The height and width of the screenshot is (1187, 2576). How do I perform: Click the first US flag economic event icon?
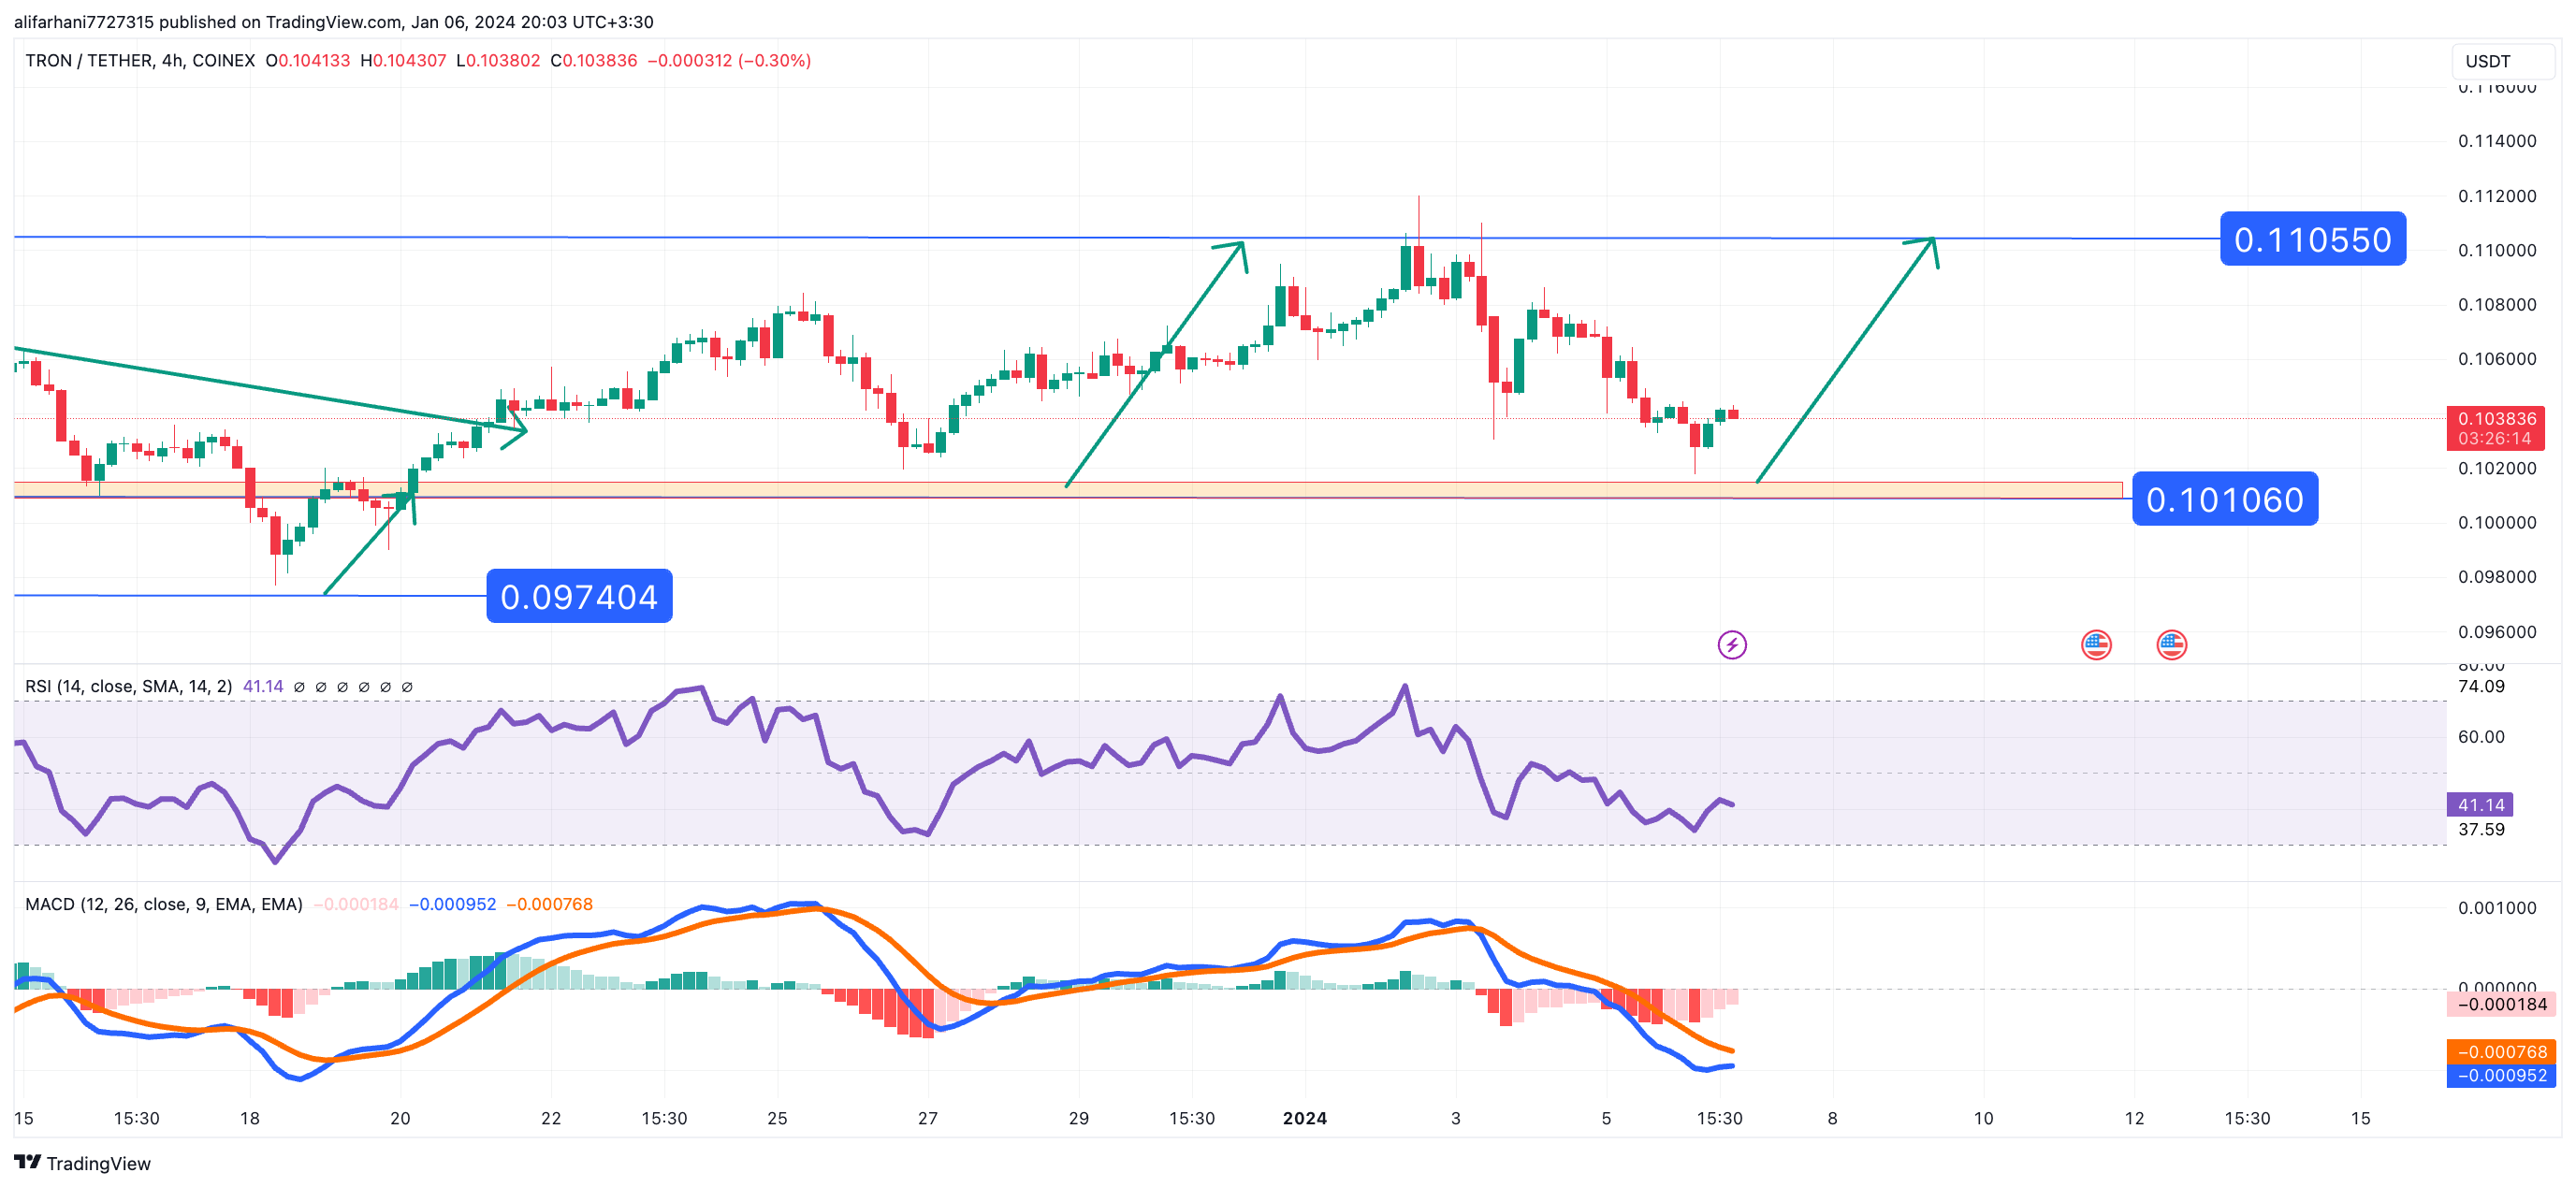coord(2096,645)
